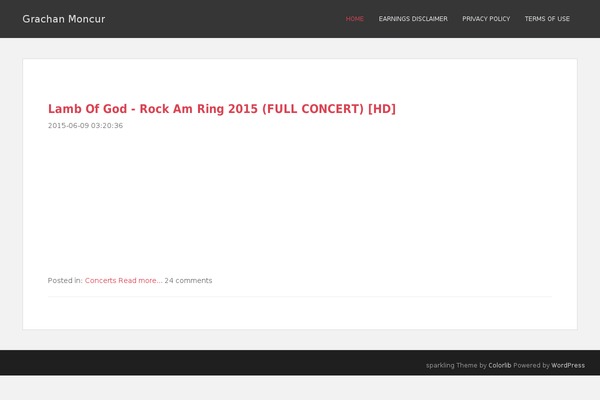Select the post date 2015-06-09 03:20:36
Screen dimensions: 600x400
coord(85,126)
